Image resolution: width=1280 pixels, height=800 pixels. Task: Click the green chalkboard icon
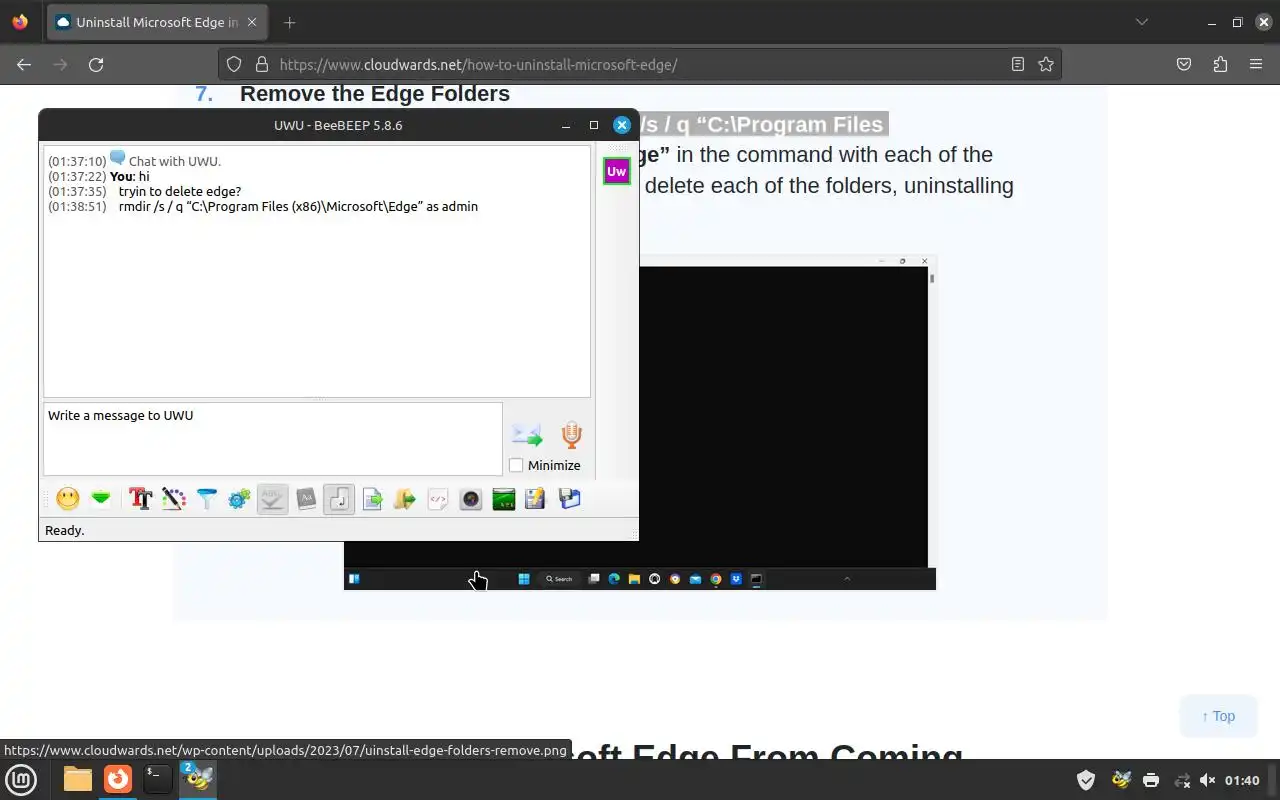(504, 498)
